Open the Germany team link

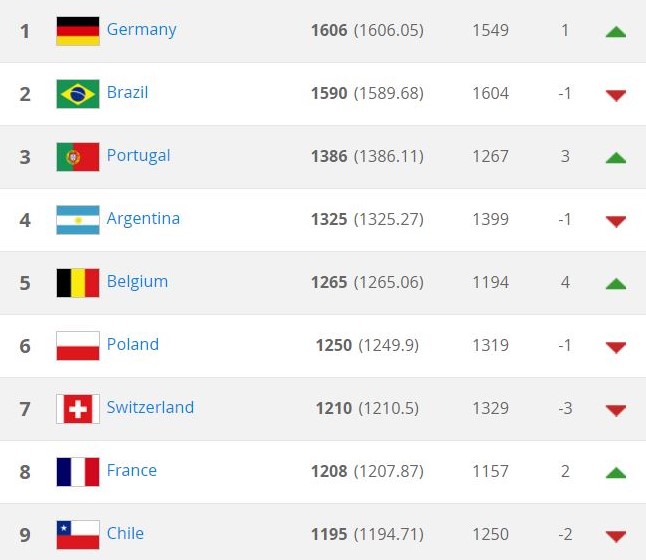point(141,30)
